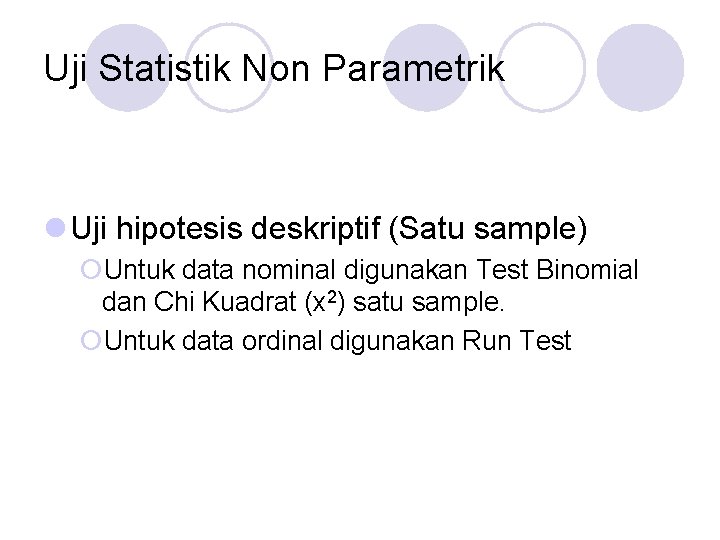Viewport: 720px width, 540px height.
Task: Click the line 'Untuk data ordinal digunakan Run Test'
Action: [338, 341]
